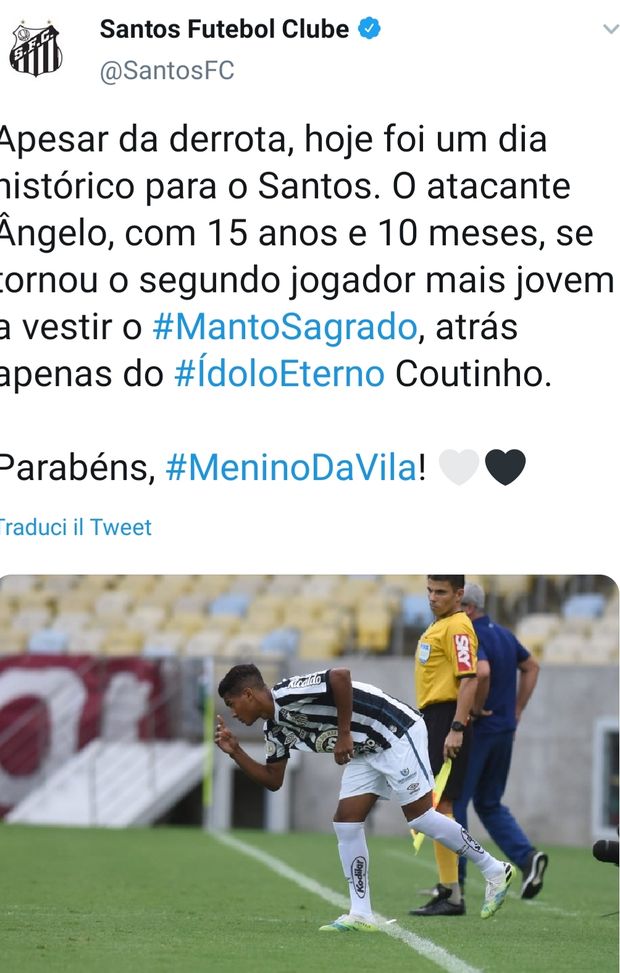Open Santos Futebol Clube profile name
This screenshot has height=973, width=620.
click(224, 29)
